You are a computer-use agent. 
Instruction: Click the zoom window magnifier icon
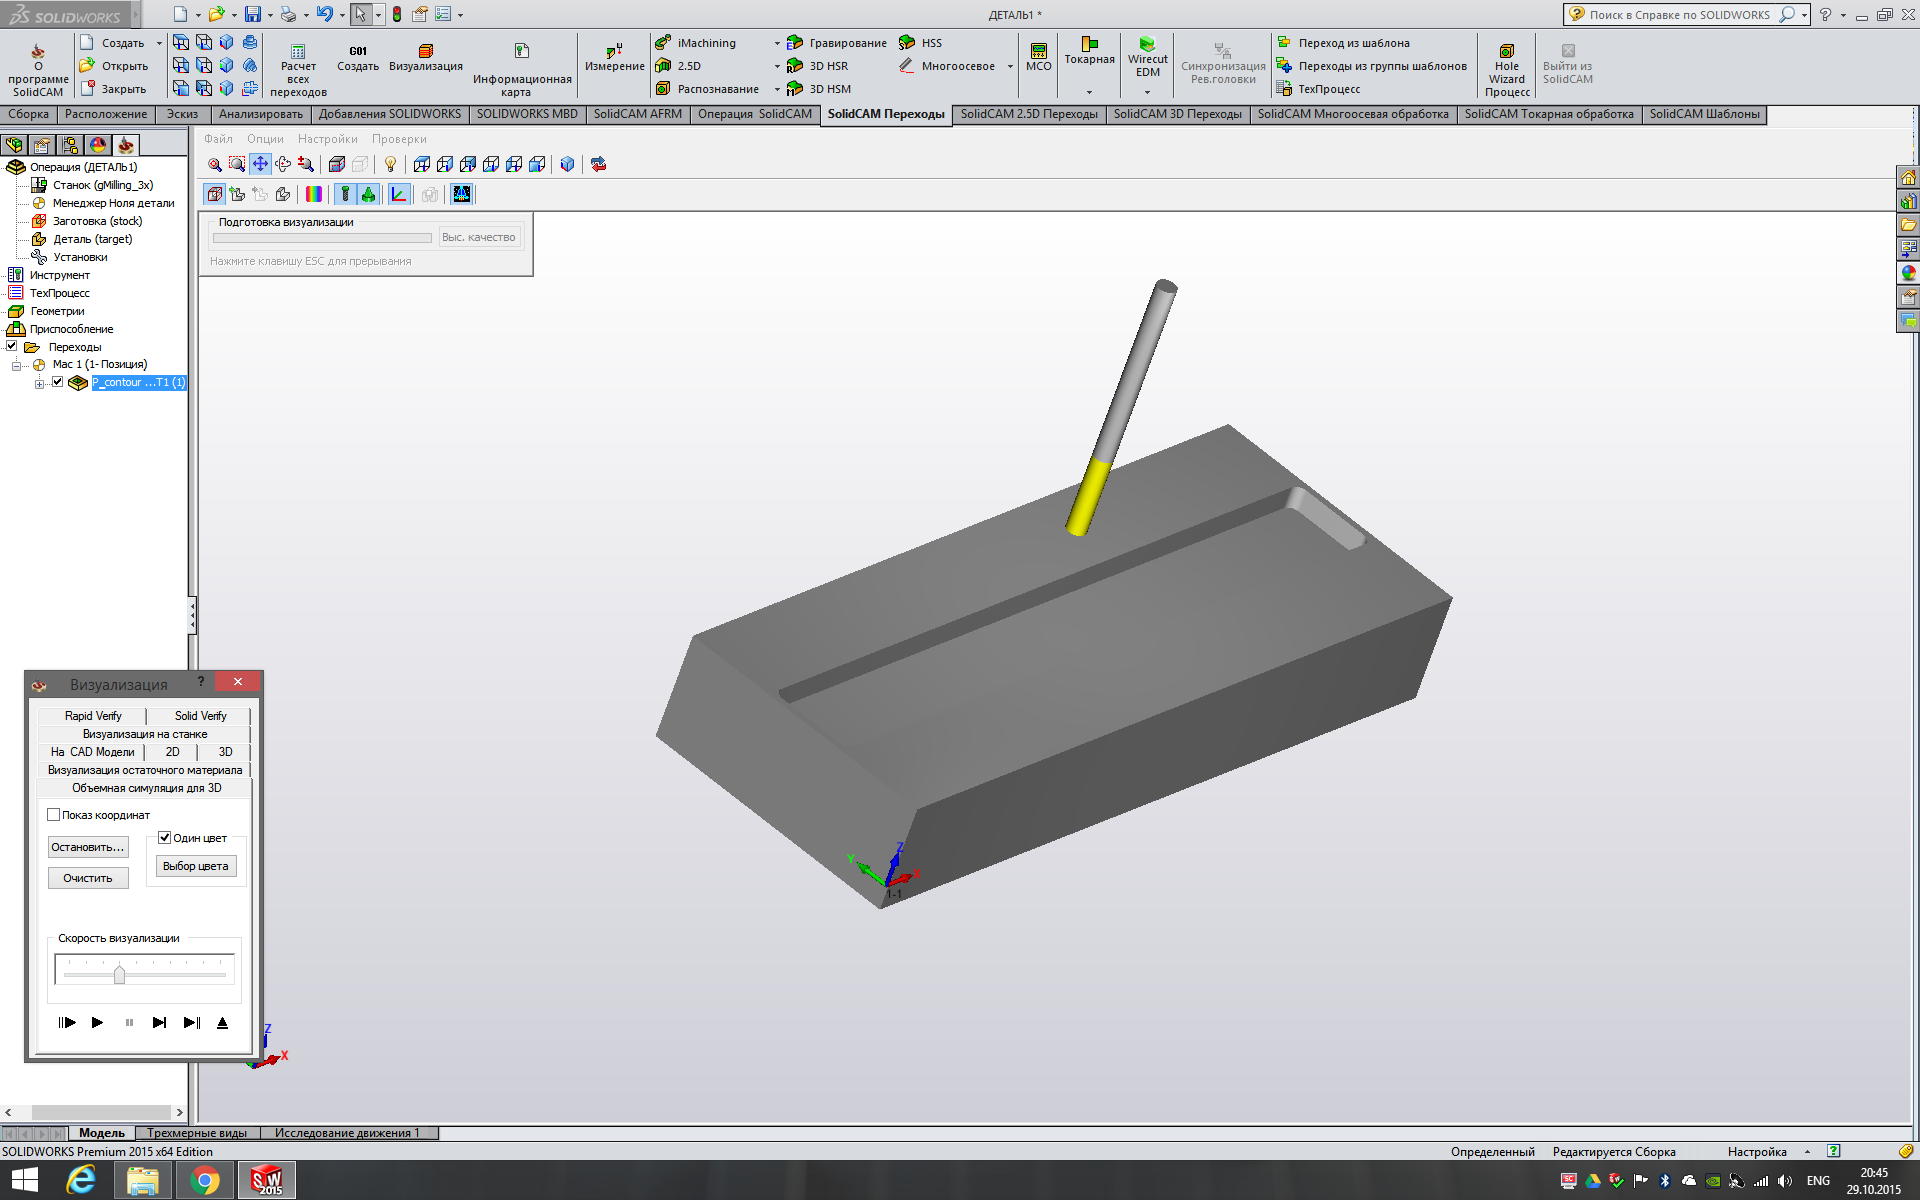(x=237, y=164)
